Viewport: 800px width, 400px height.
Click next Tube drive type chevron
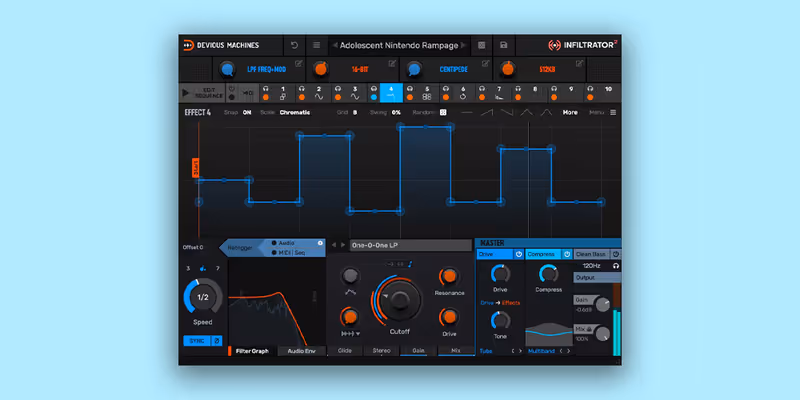click(x=520, y=351)
